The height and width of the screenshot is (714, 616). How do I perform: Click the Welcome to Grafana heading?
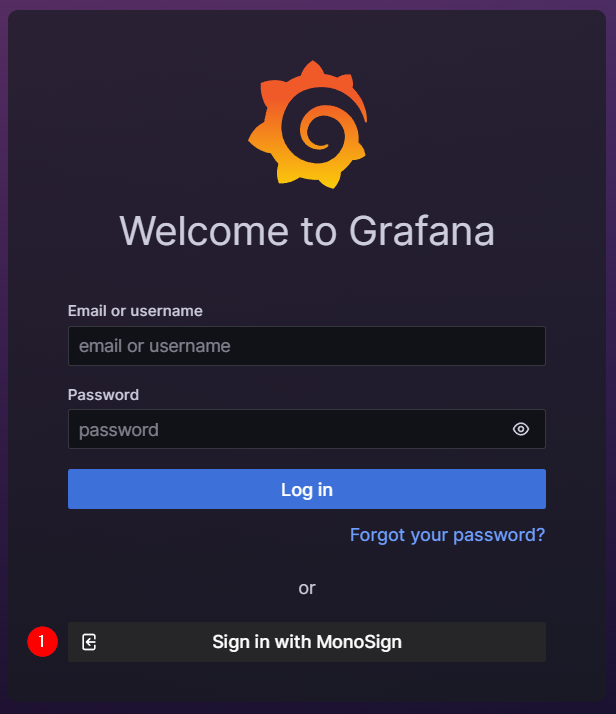[307, 231]
